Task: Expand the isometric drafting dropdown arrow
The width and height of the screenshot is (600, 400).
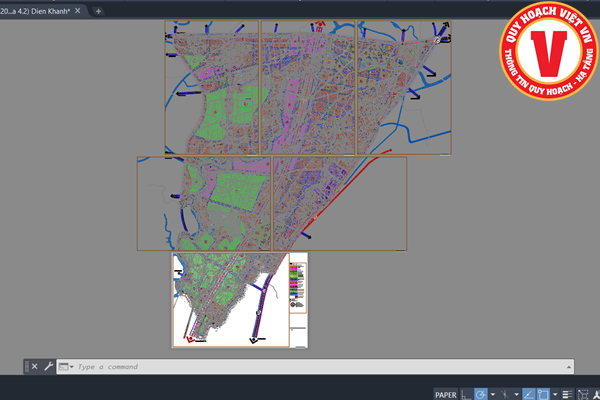Action: 516,394
